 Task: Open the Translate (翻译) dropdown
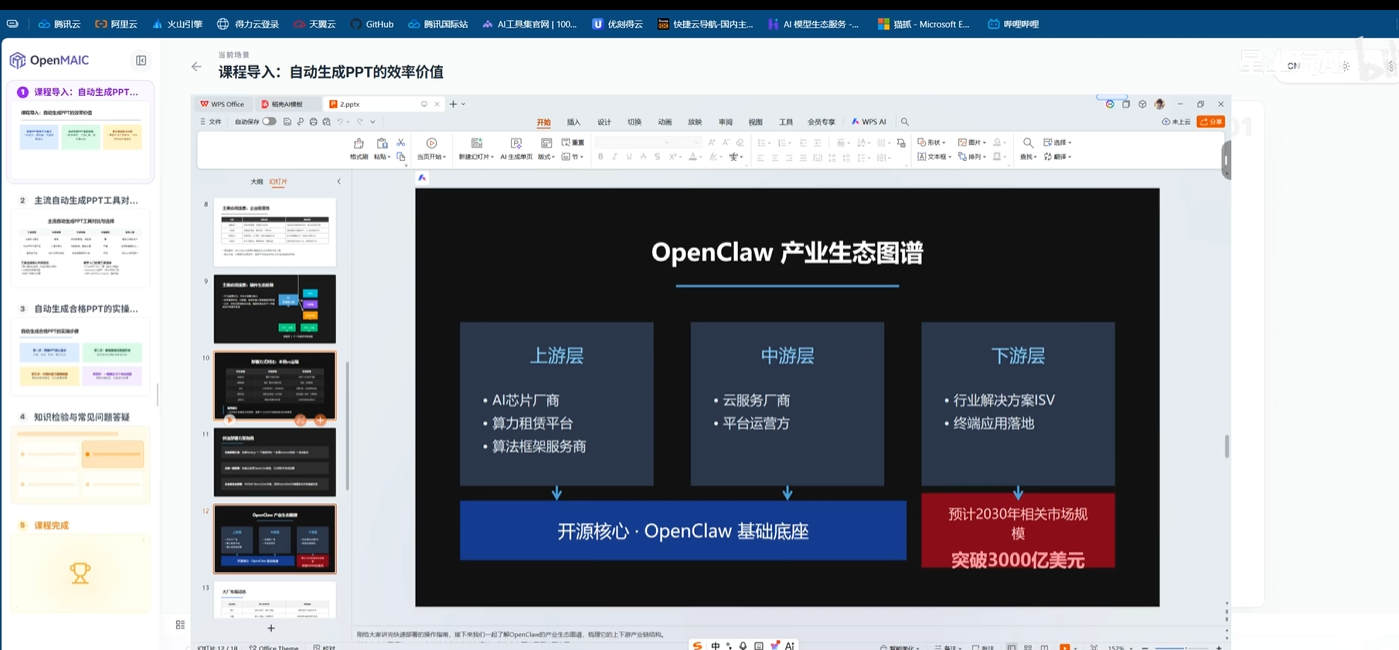(1058, 157)
